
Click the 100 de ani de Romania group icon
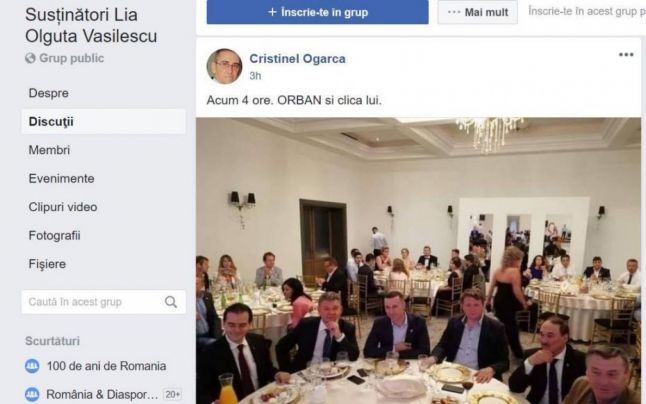(x=32, y=366)
